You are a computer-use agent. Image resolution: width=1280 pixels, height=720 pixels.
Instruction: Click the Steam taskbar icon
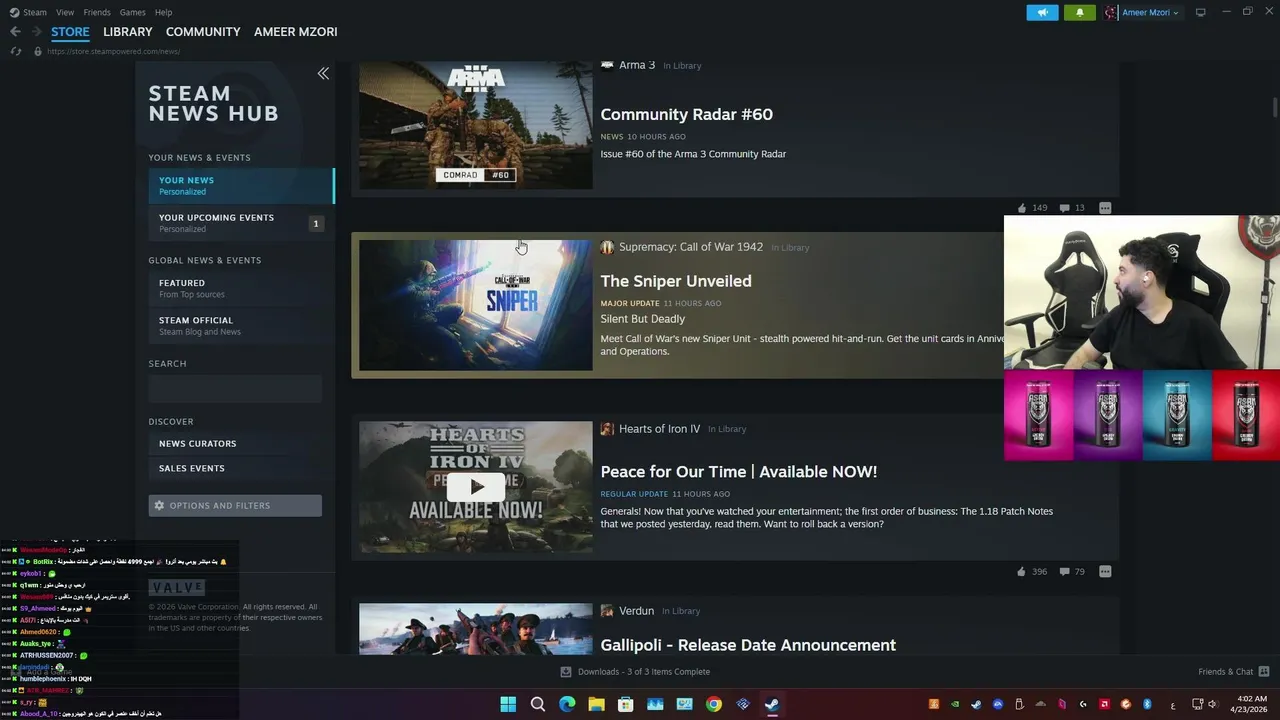click(772, 704)
